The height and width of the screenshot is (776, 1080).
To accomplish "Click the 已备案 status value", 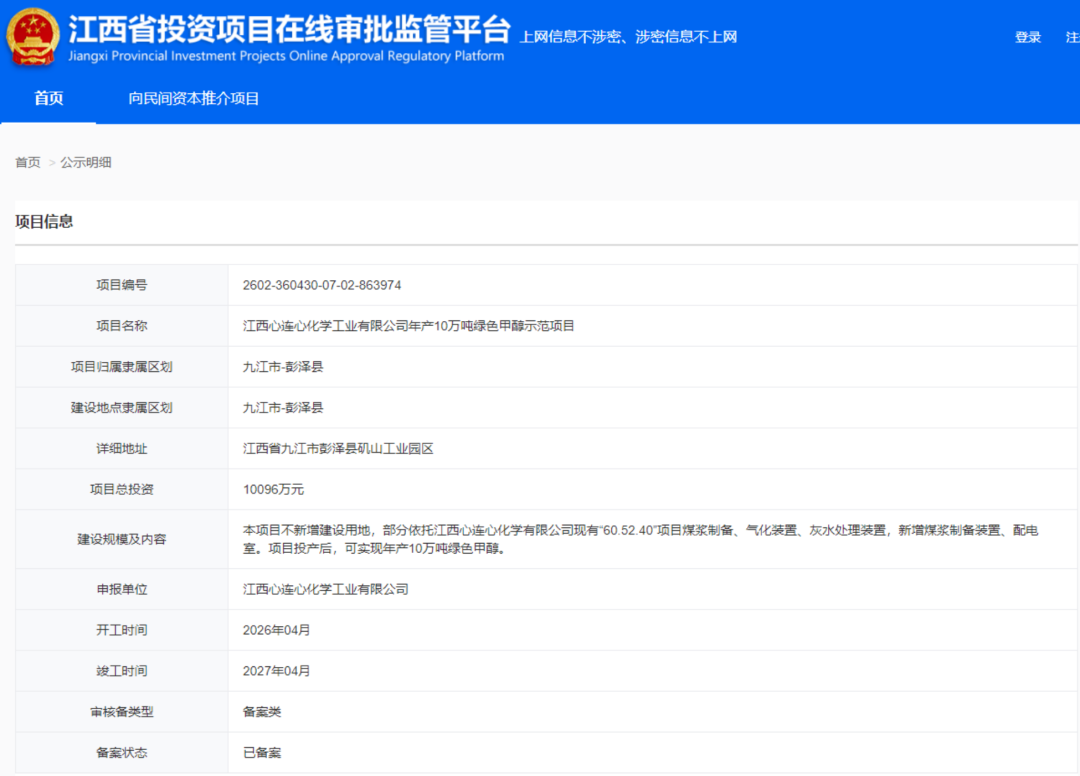I will 262,752.
